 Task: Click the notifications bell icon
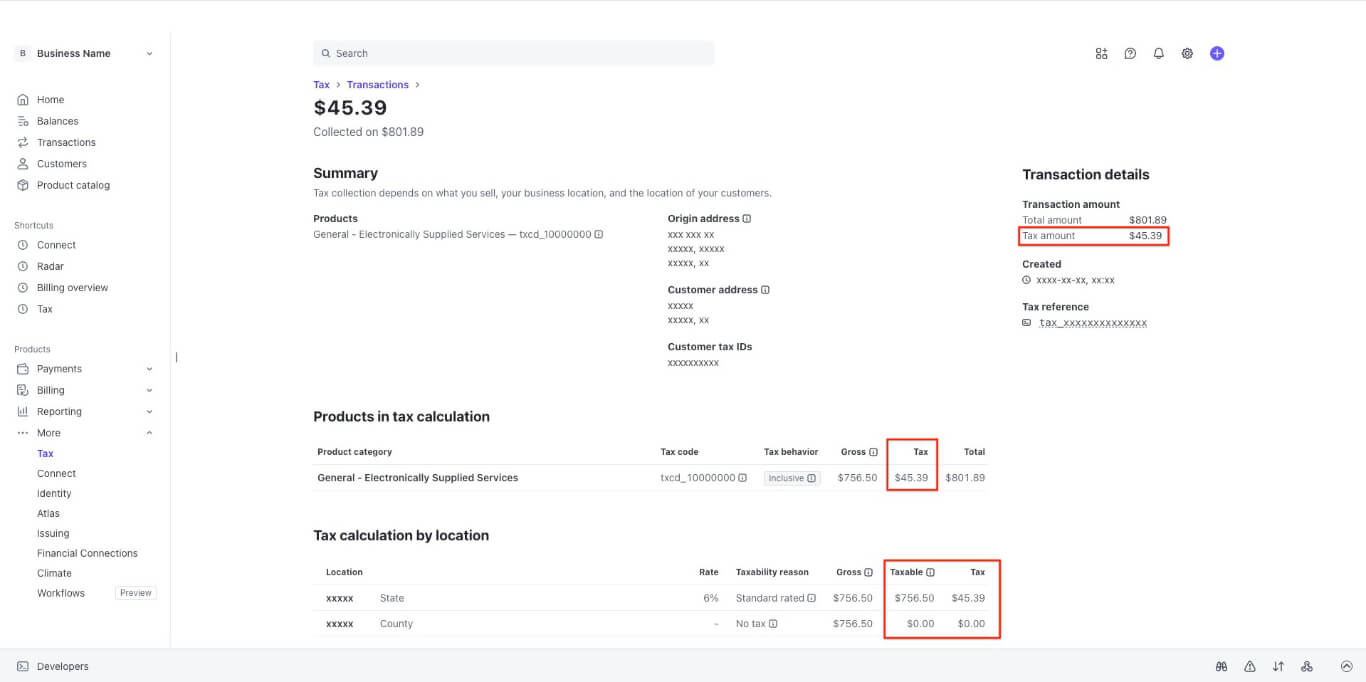[1158, 54]
